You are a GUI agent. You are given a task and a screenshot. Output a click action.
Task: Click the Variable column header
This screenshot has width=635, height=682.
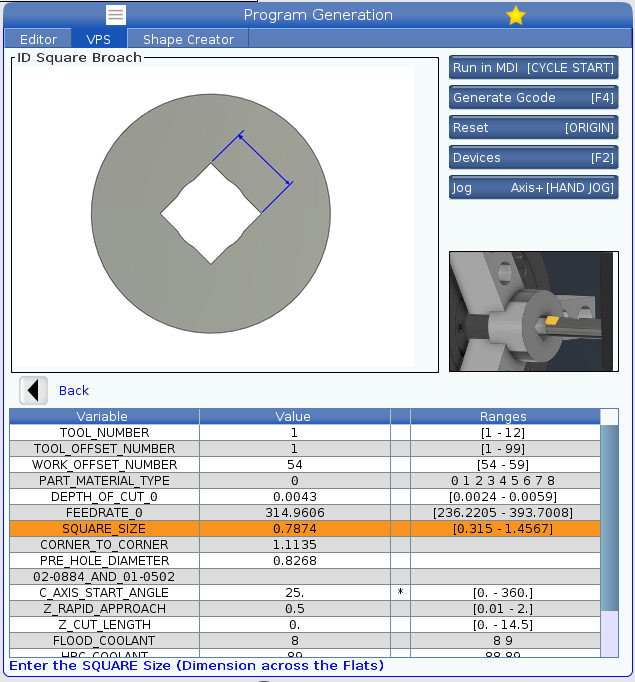[104, 417]
